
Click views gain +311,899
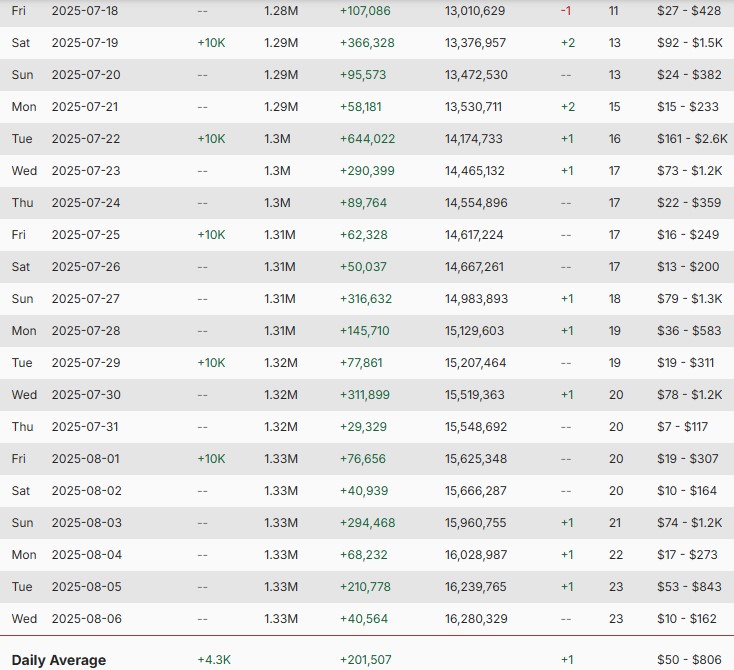[365, 395]
